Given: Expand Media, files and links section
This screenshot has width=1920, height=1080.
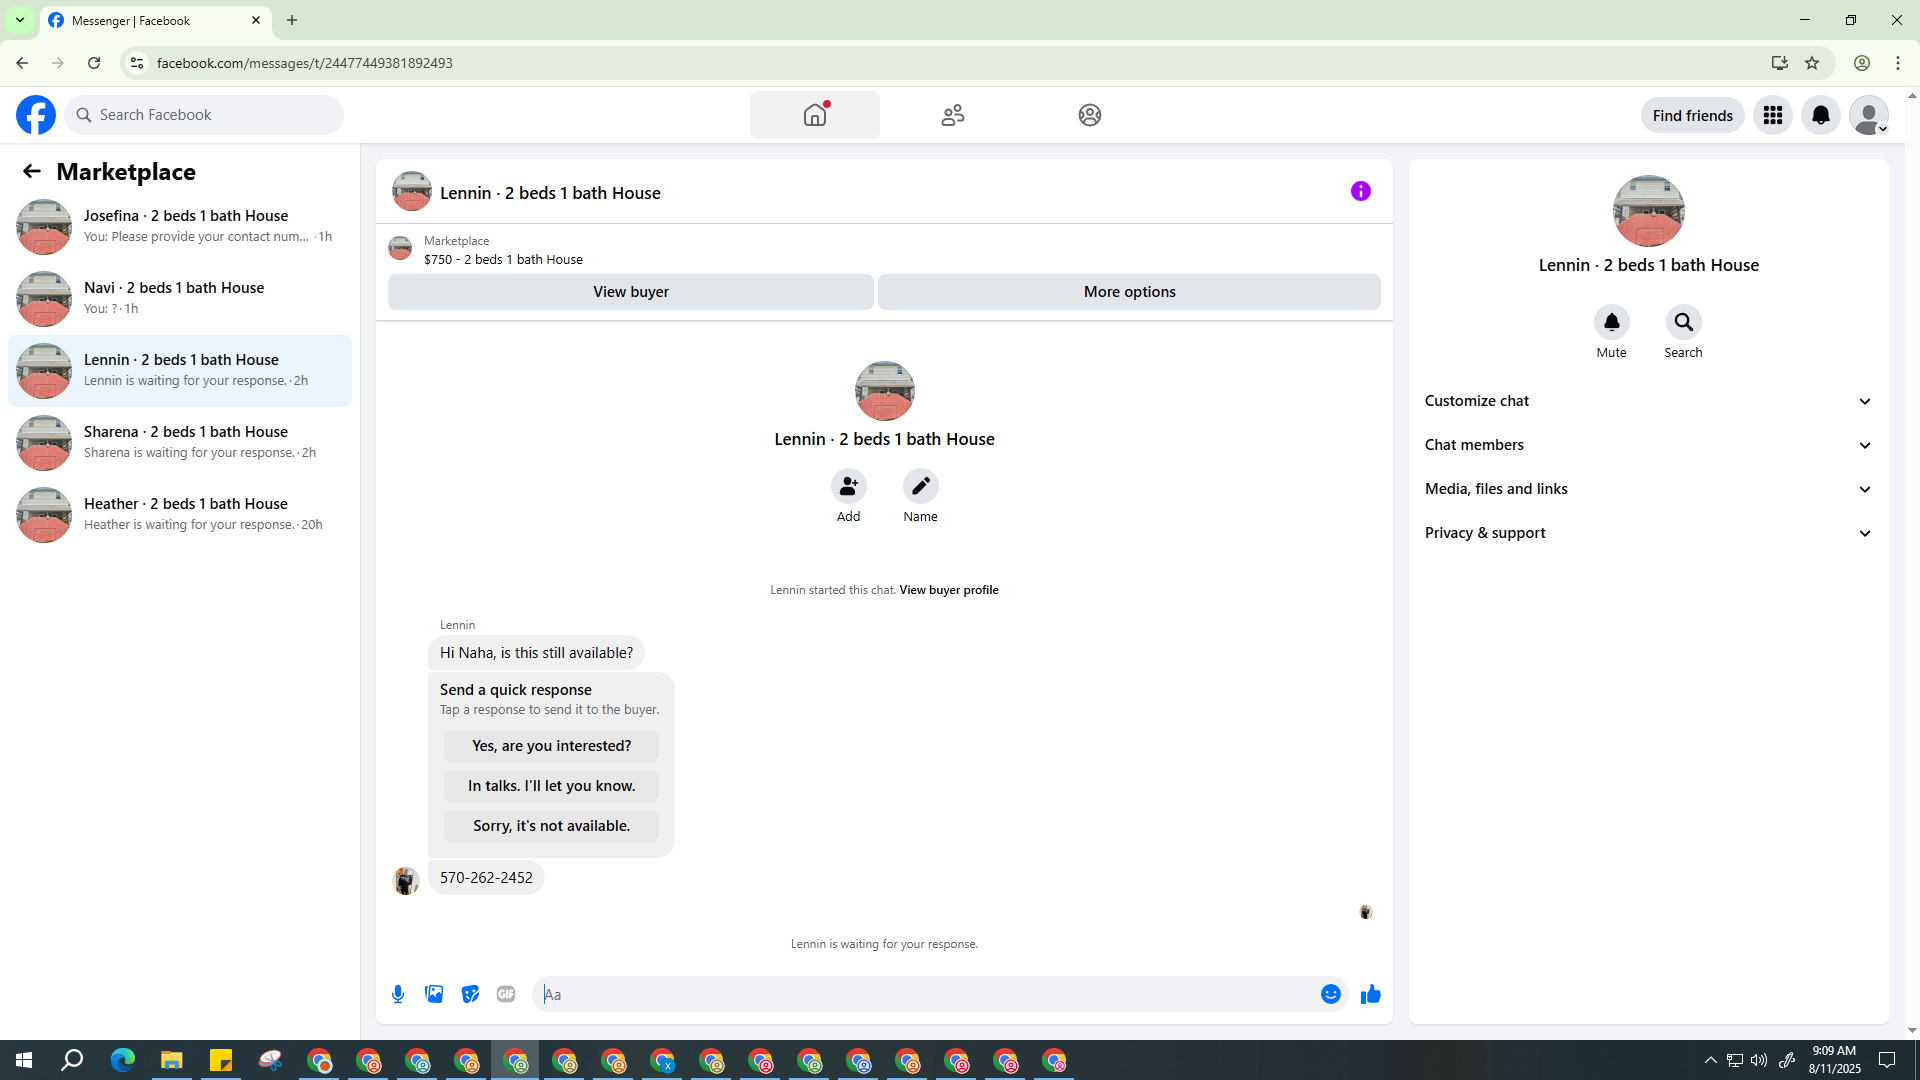Looking at the screenshot, I should 1648,489.
